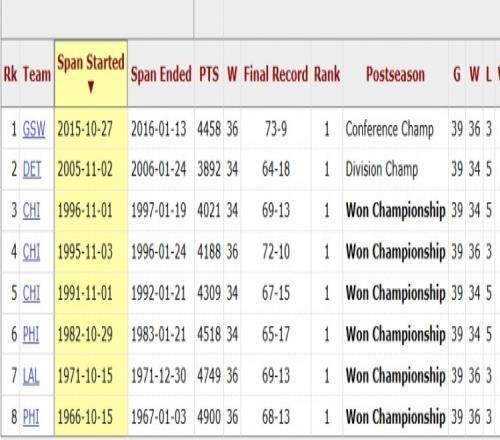This screenshot has width=500, height=440.
Task: Open the PHI link in row 8
Action: 31,417
